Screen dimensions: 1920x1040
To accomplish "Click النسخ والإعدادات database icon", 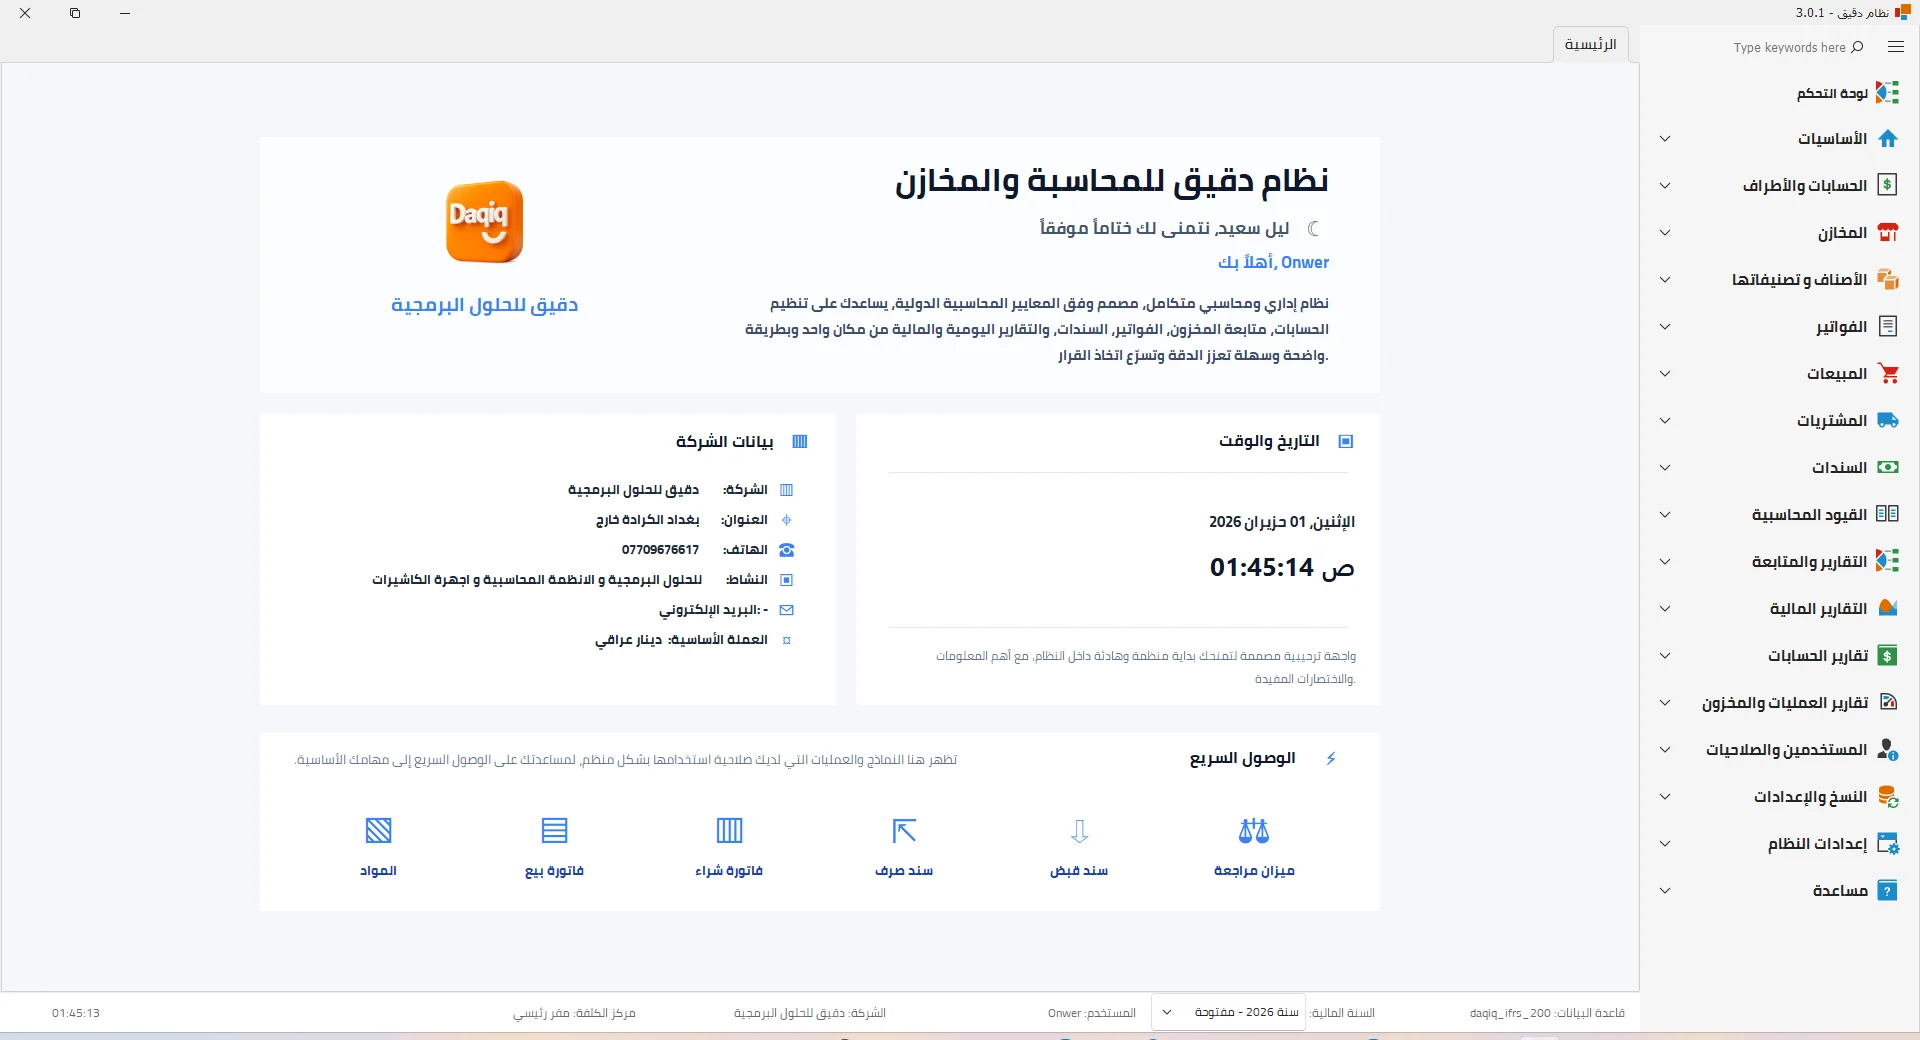I will pyautogui.click(x=1887, y=796).
